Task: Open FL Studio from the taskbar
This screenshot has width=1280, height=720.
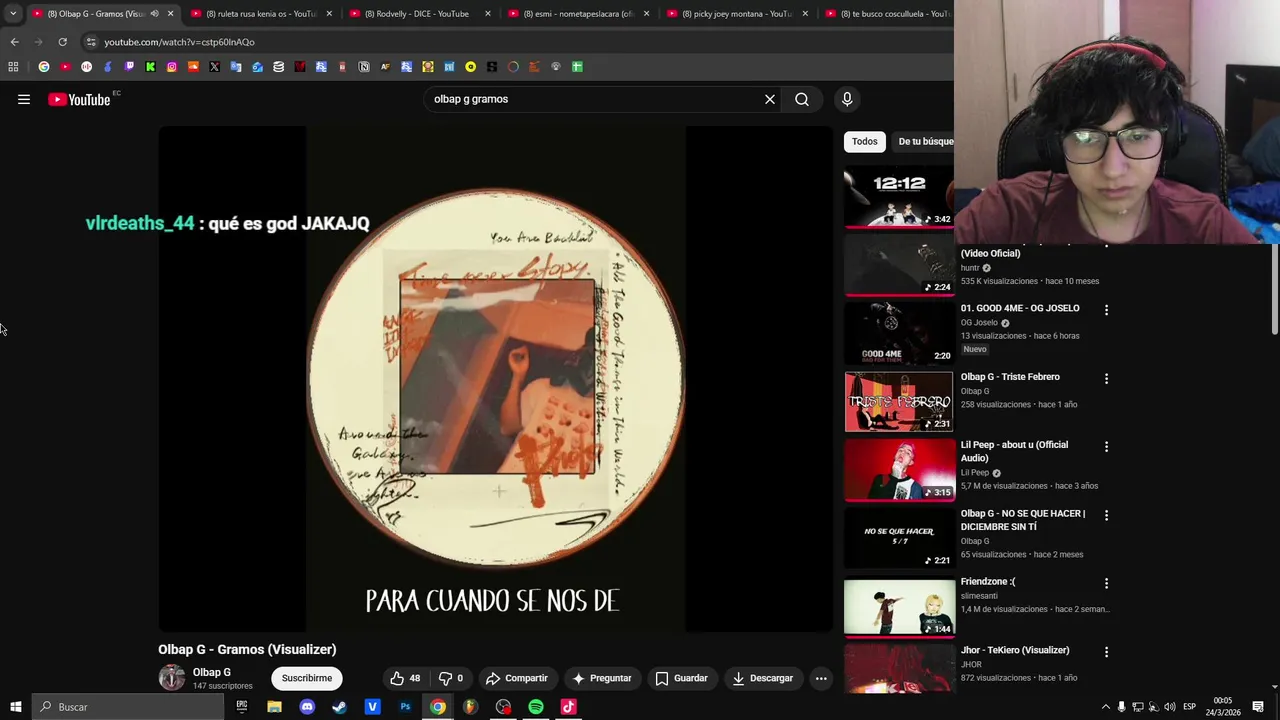Action: [x=470, y=707]
